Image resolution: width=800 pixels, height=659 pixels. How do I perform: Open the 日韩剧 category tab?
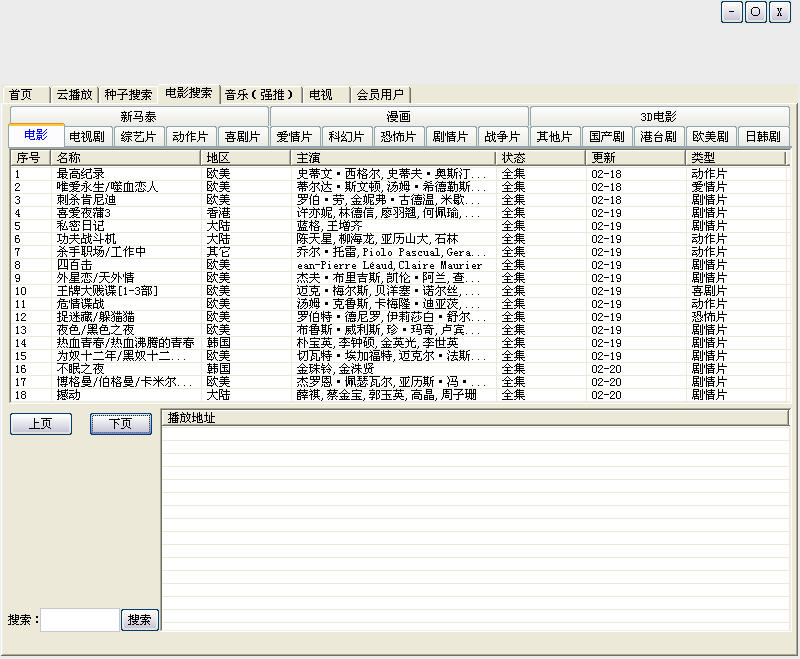tap(763, 137)
